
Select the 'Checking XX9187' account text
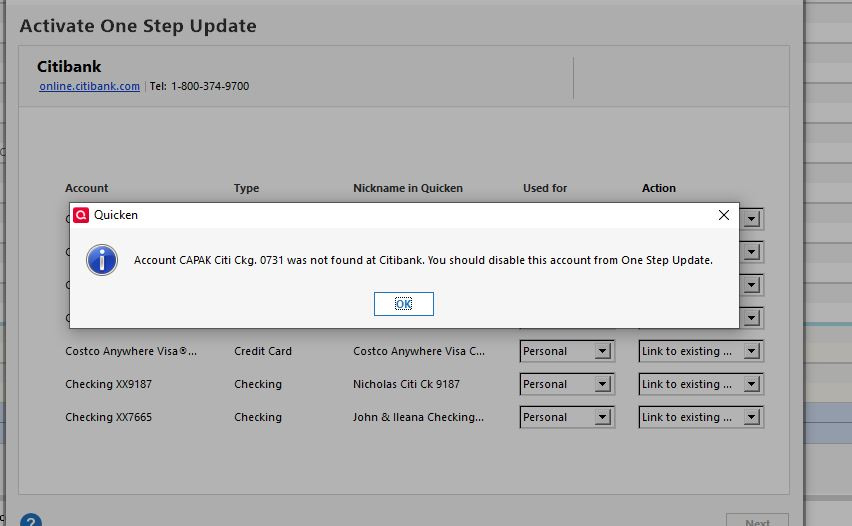tap(109, 384)
